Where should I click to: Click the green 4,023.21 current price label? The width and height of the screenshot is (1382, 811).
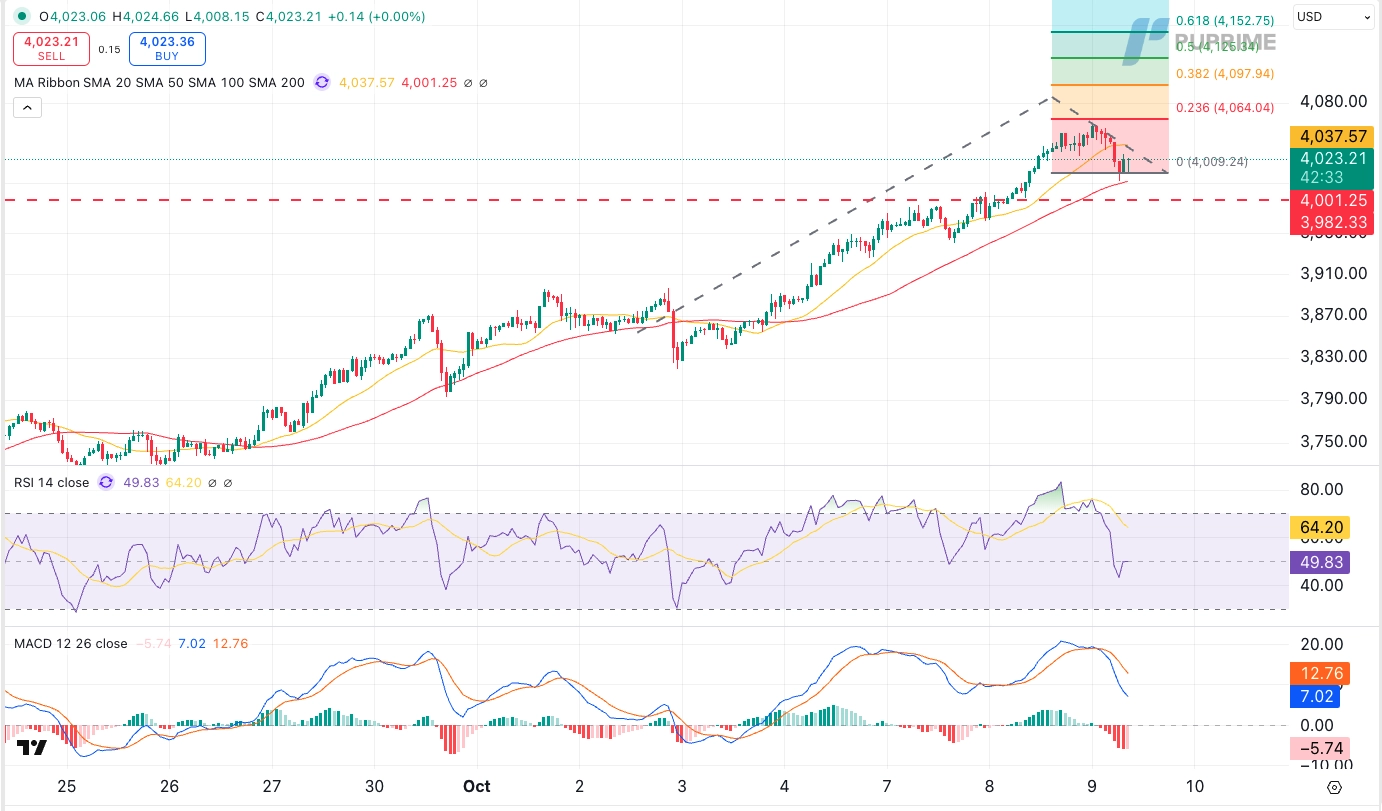[1329, 158]
